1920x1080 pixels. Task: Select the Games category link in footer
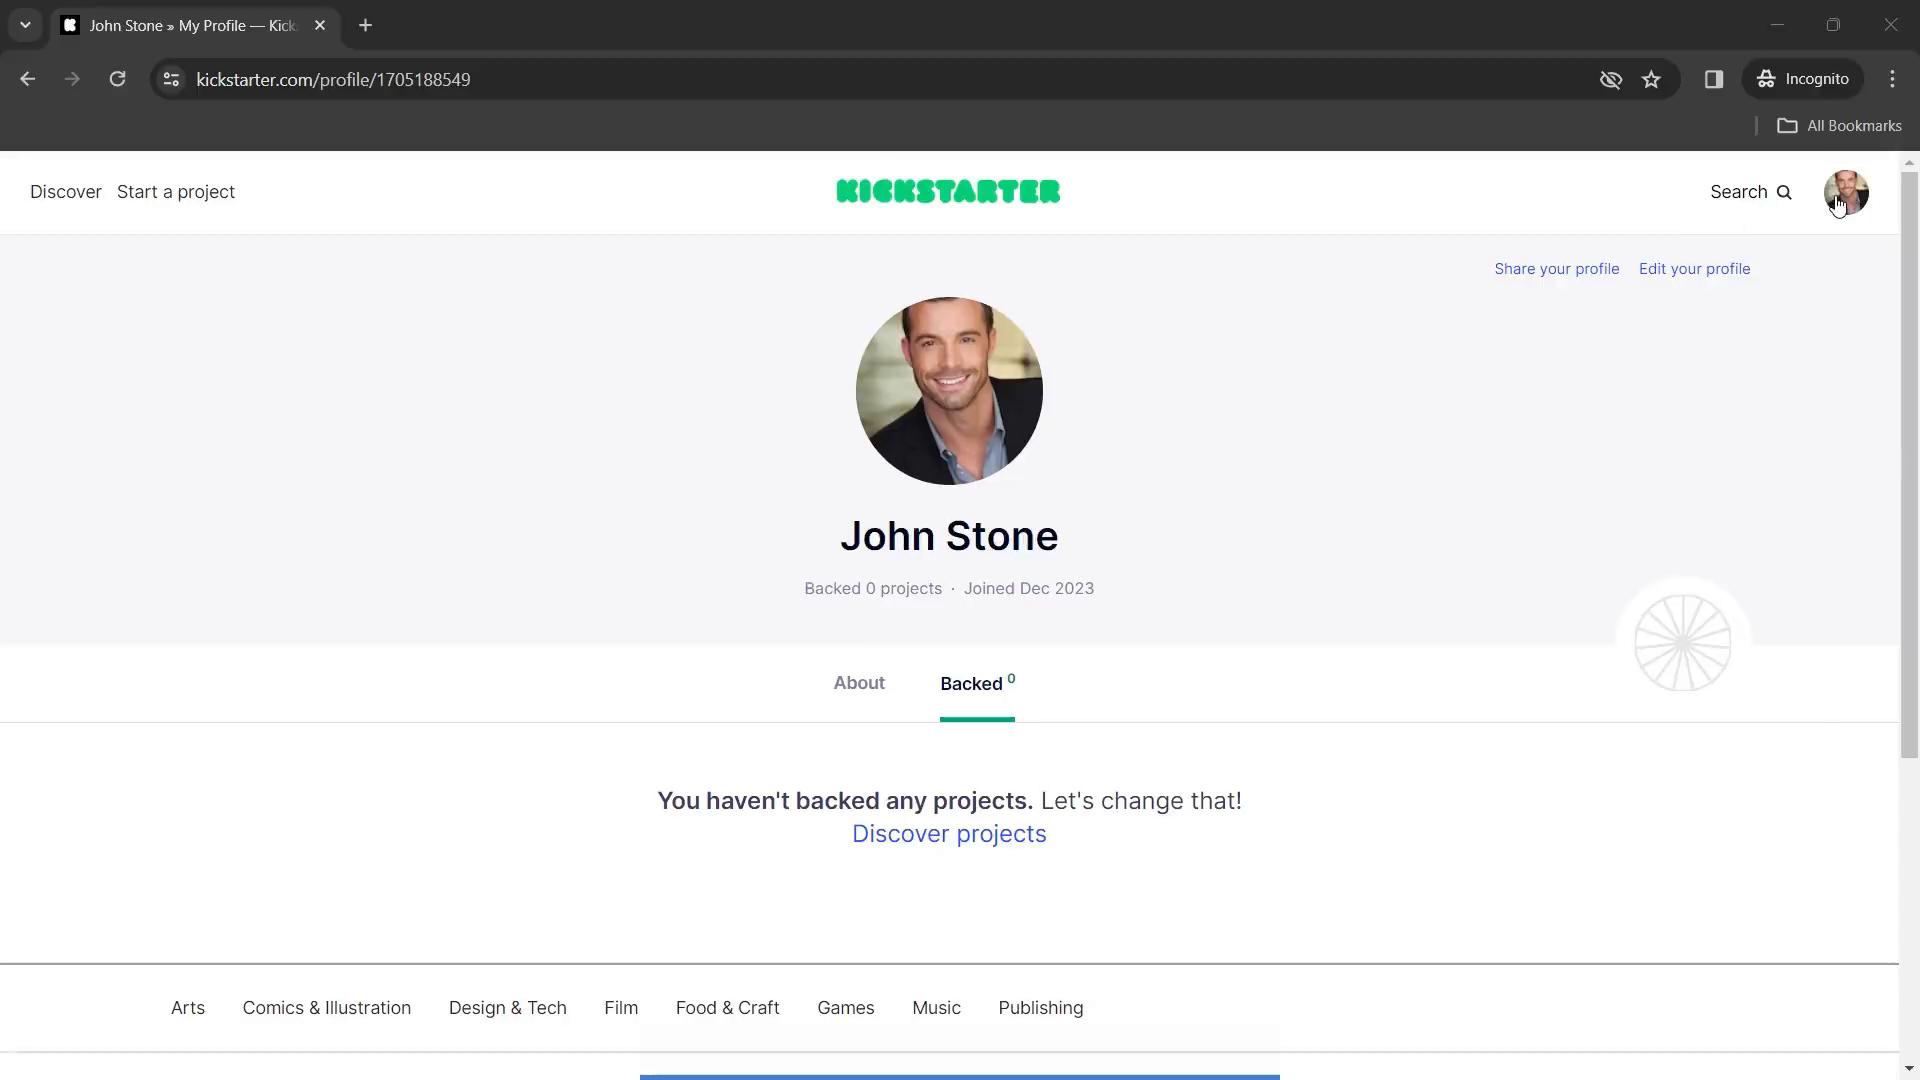click(x=845, y=1007)
